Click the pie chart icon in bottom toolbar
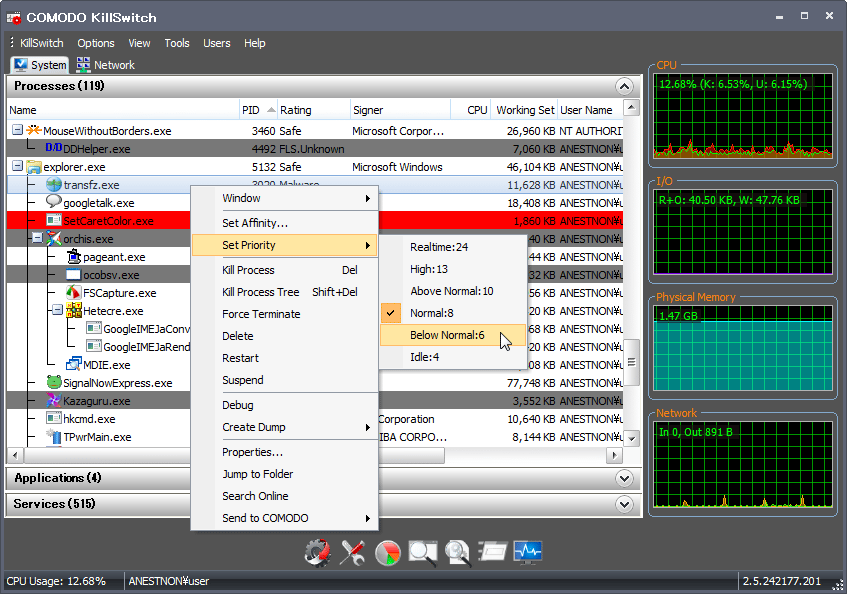The image size is (847, 594). 387,552
